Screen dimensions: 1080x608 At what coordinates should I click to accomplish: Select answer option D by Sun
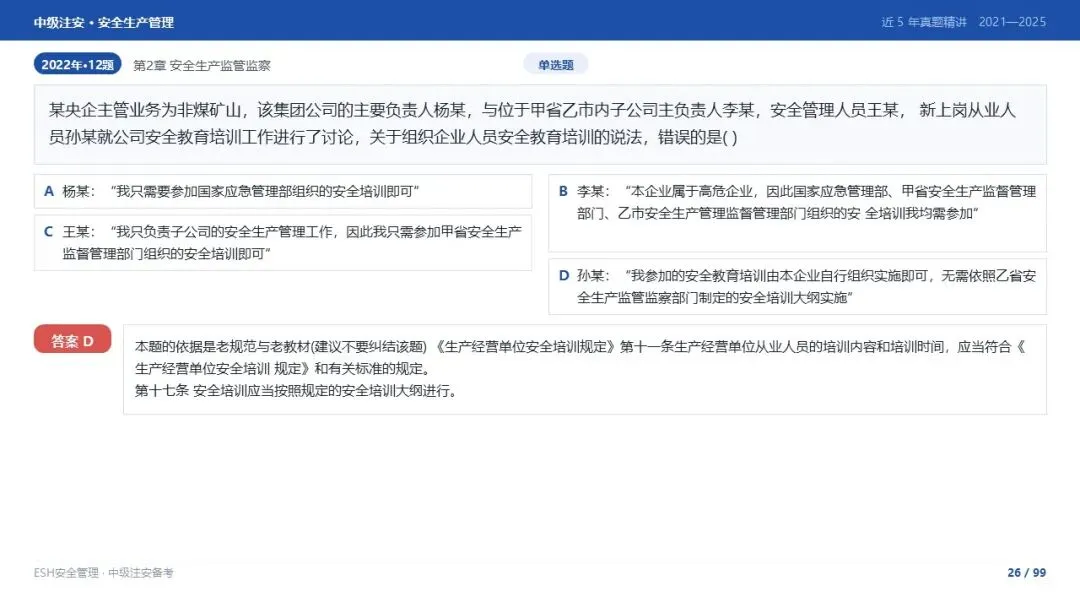point(797,286)
